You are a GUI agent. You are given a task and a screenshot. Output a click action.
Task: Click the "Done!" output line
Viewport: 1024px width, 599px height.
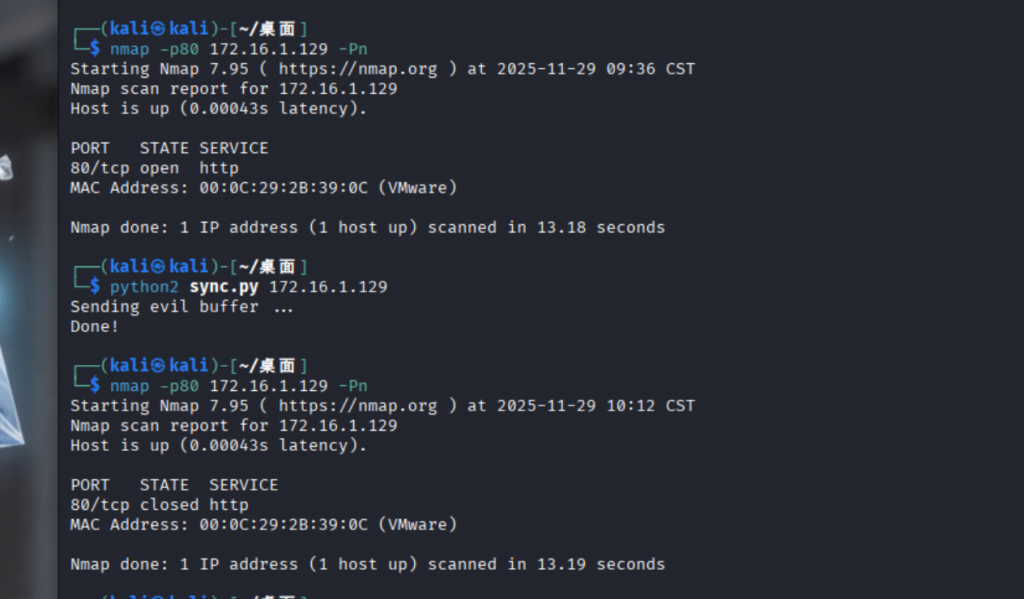point(94,326)
